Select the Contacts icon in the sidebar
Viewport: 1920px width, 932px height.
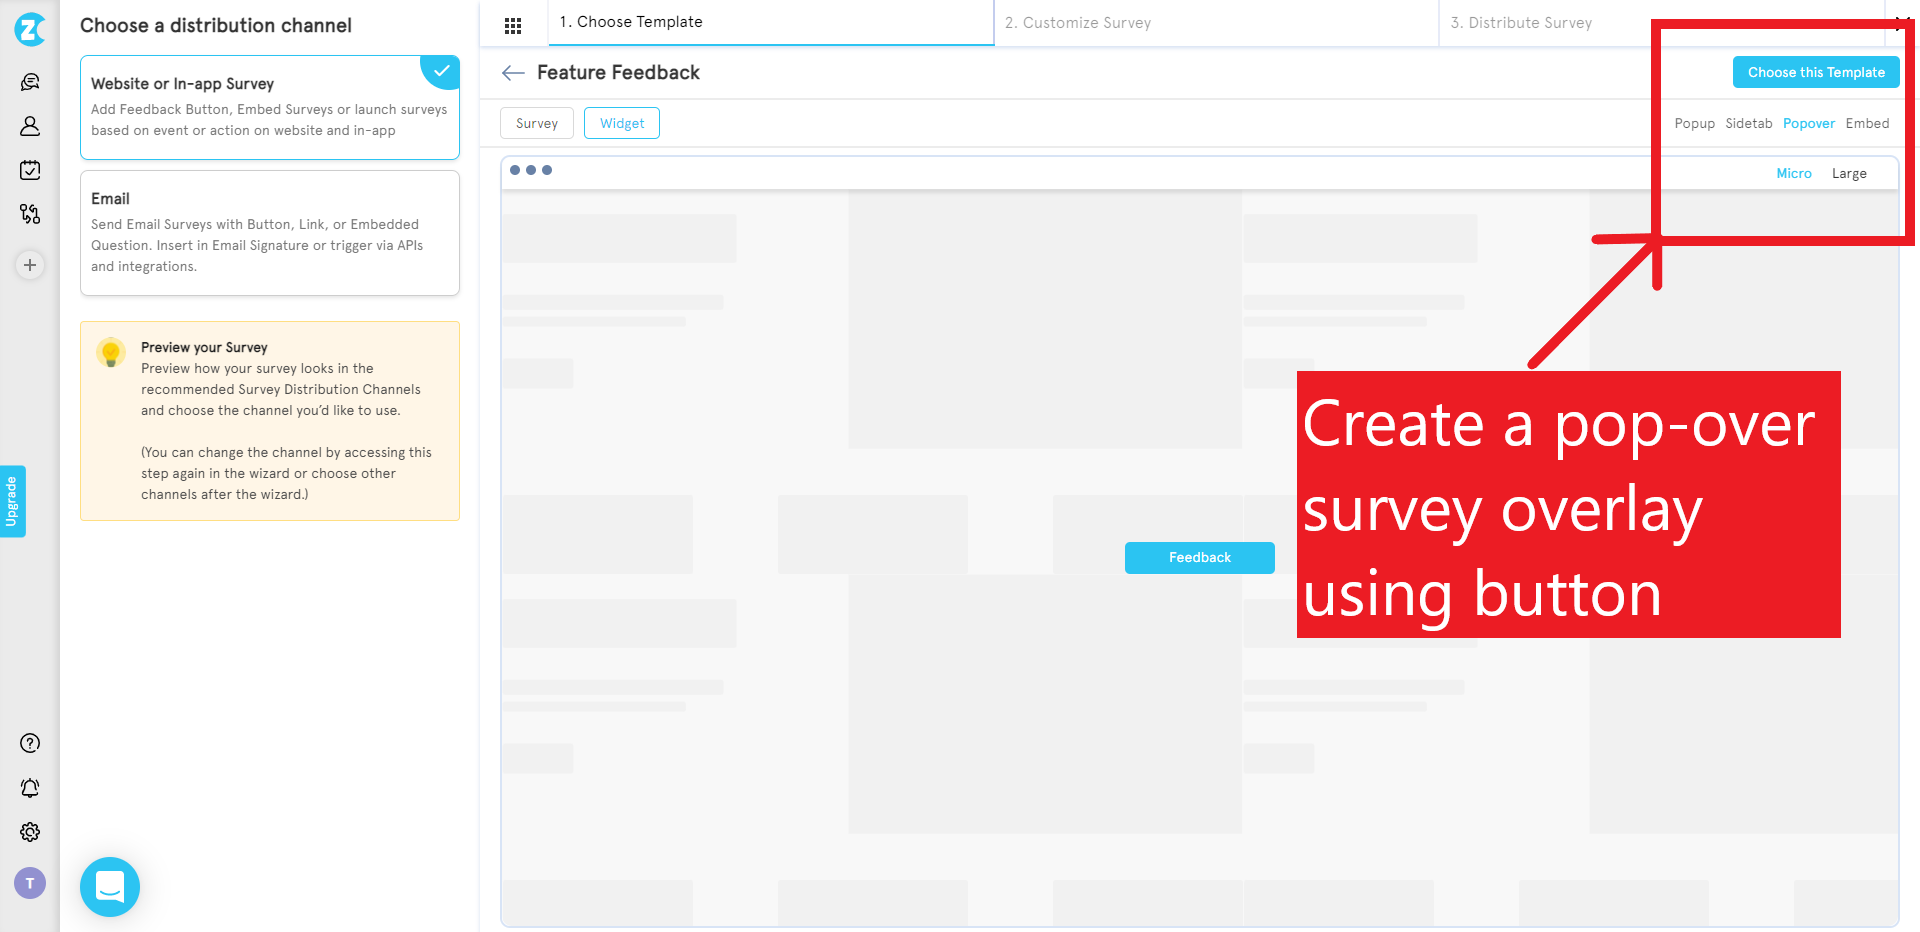click(x=29, y=126)
